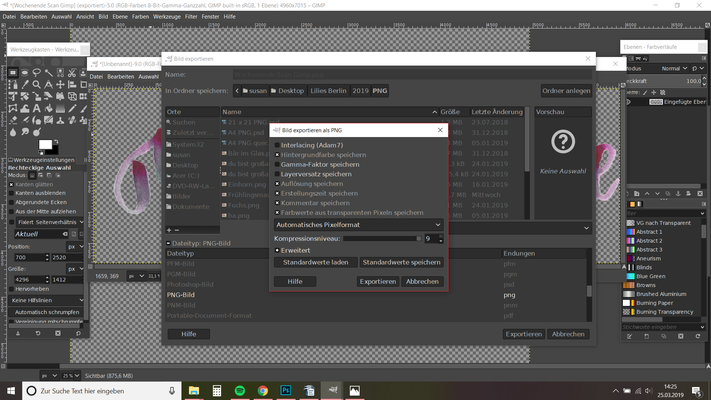Collapse the Erweitert section
The height and width of the screenshot is (400, 711).
278,250
